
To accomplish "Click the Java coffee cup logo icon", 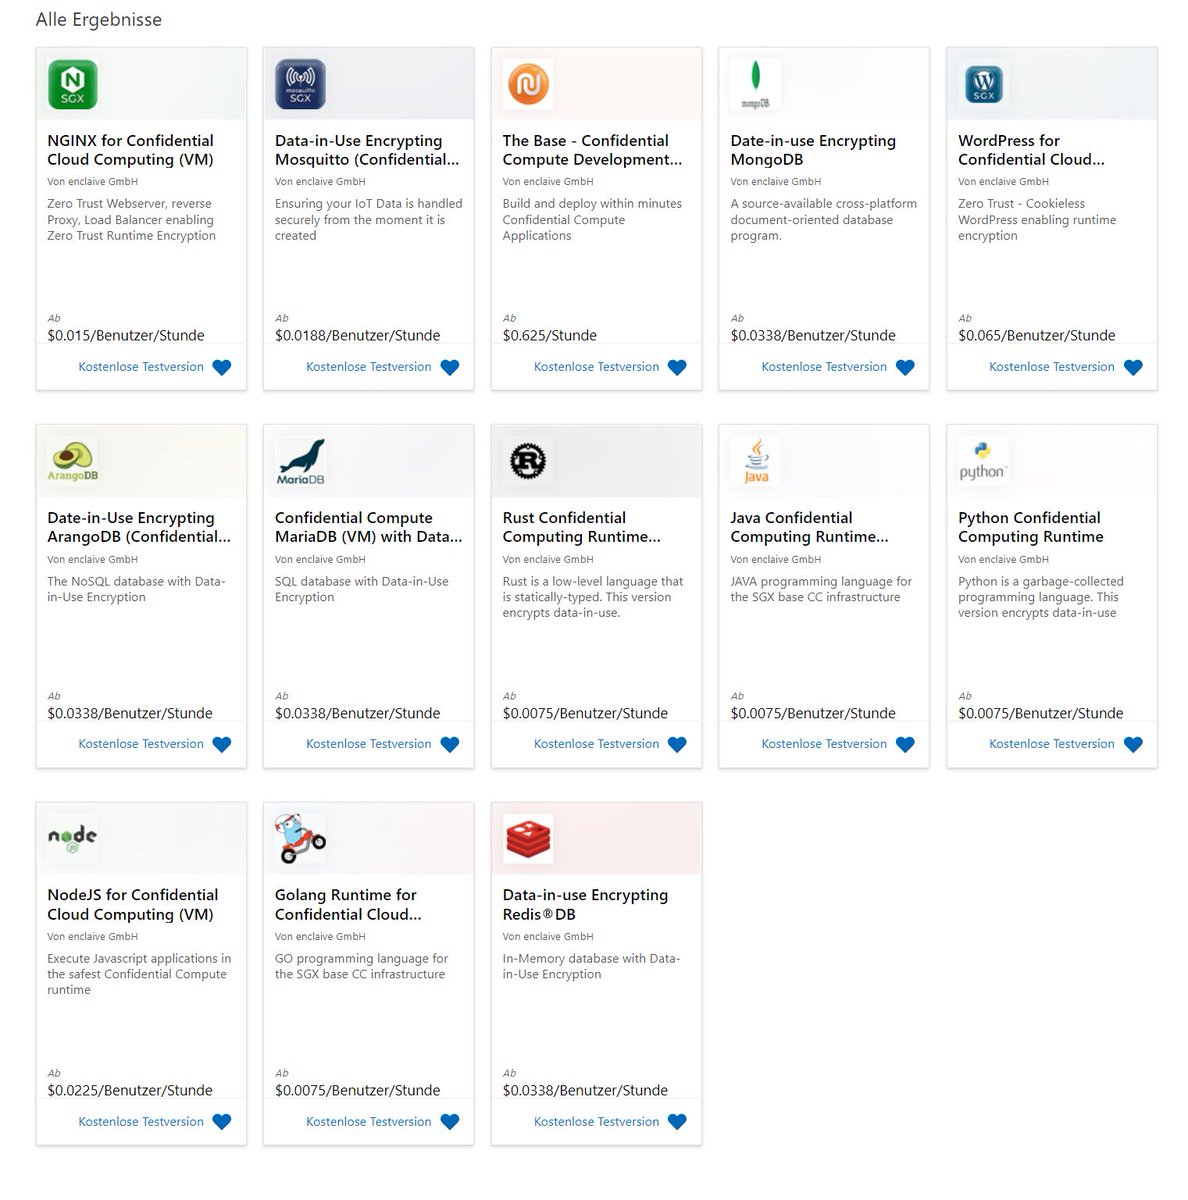I will [x=756, y=461].
